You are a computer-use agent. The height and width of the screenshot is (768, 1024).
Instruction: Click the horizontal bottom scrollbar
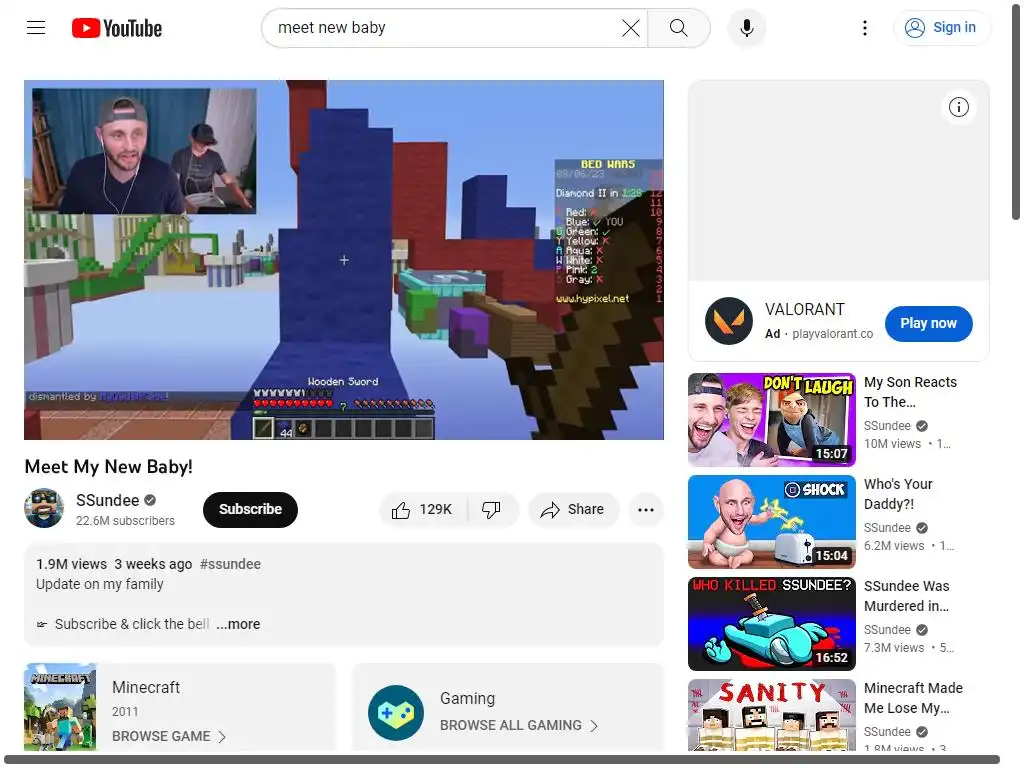pos(502,760)
